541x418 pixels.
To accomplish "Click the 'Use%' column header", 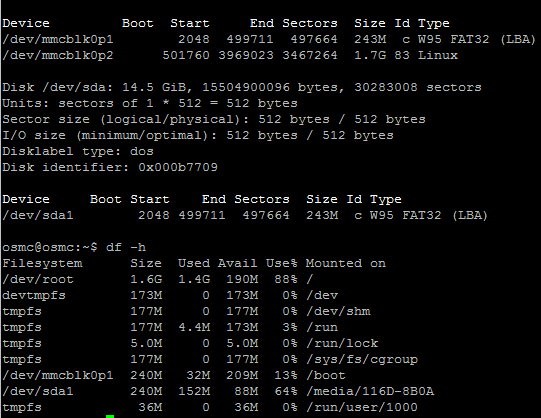I will [282, 263].
